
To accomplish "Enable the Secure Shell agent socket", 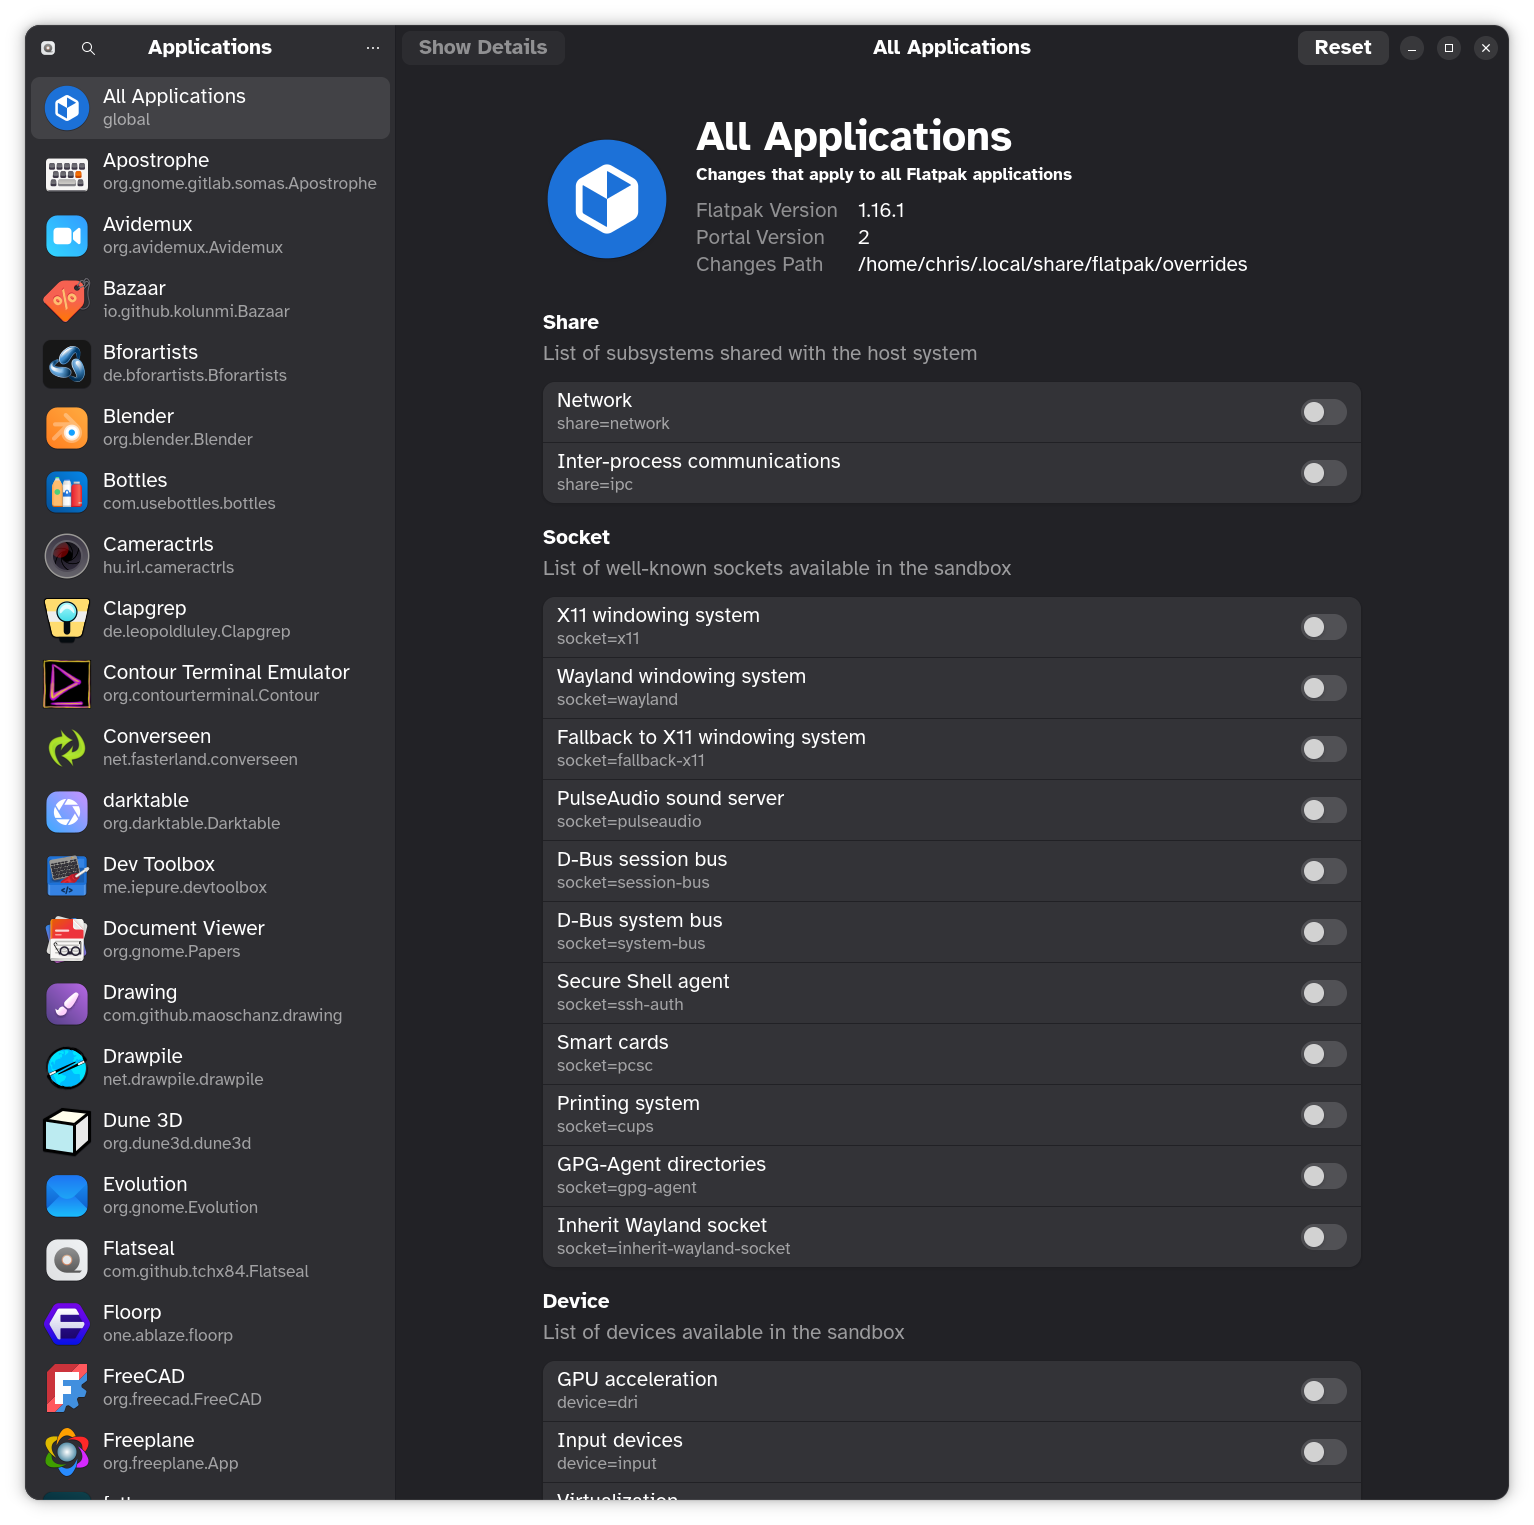I will (x=1322, y=993).
